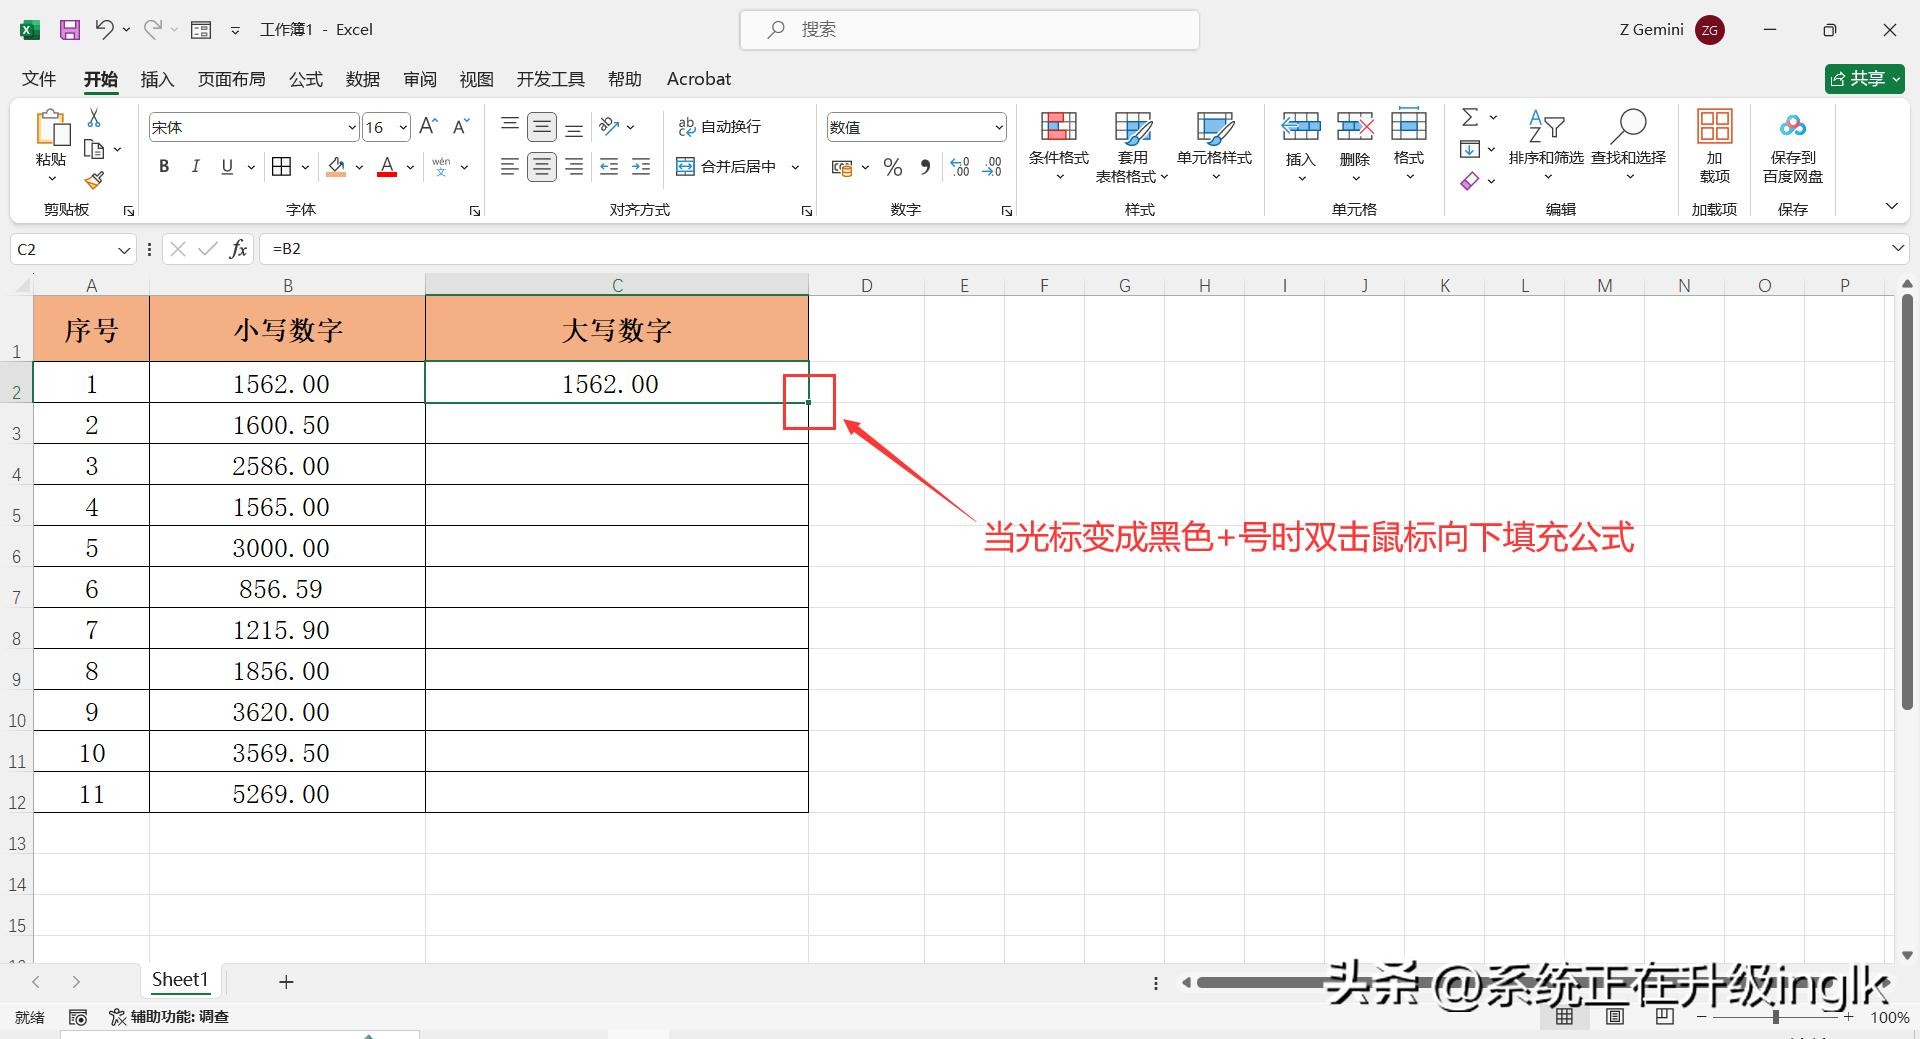Open the number format dropdown (数值)
Image resolution: width=1920 pixels, height=1039 pixels.
tap(998, 127)
